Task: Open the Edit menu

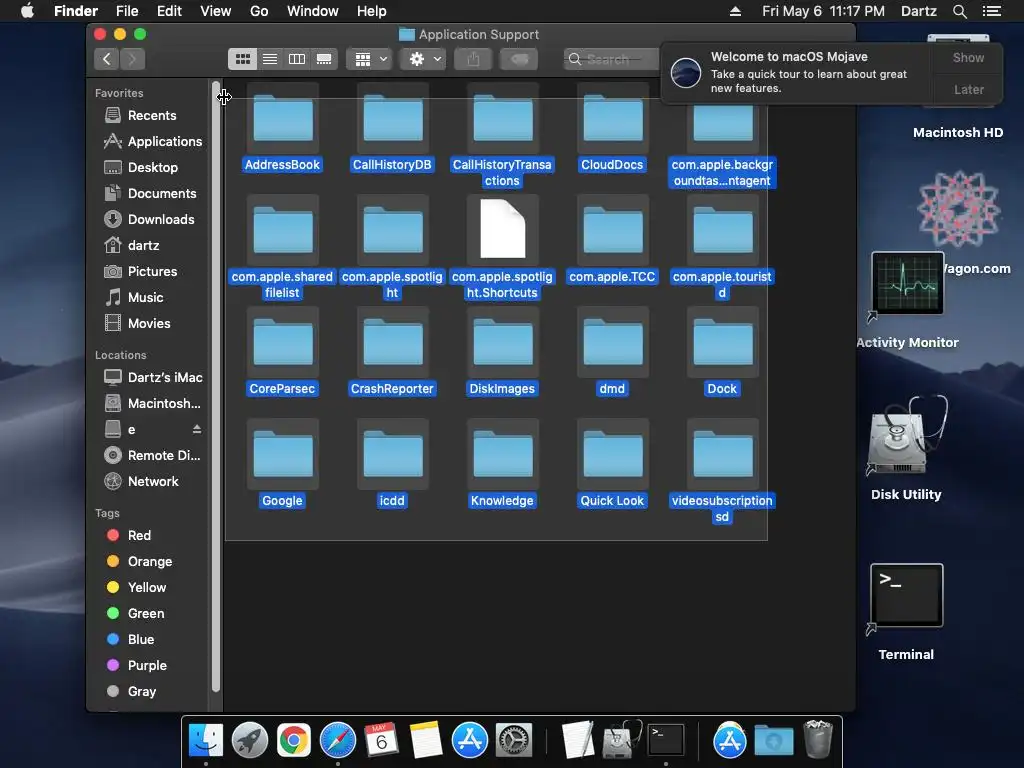Action: (169, 11)
